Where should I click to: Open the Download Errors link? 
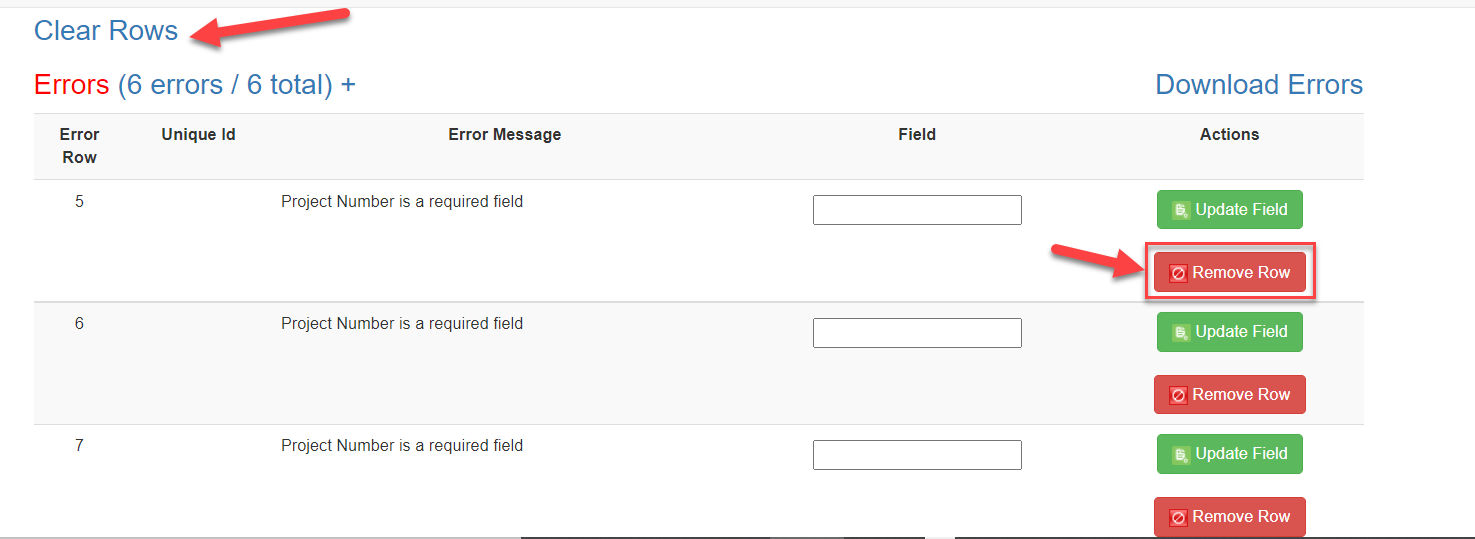click(x=1258, y=85)
